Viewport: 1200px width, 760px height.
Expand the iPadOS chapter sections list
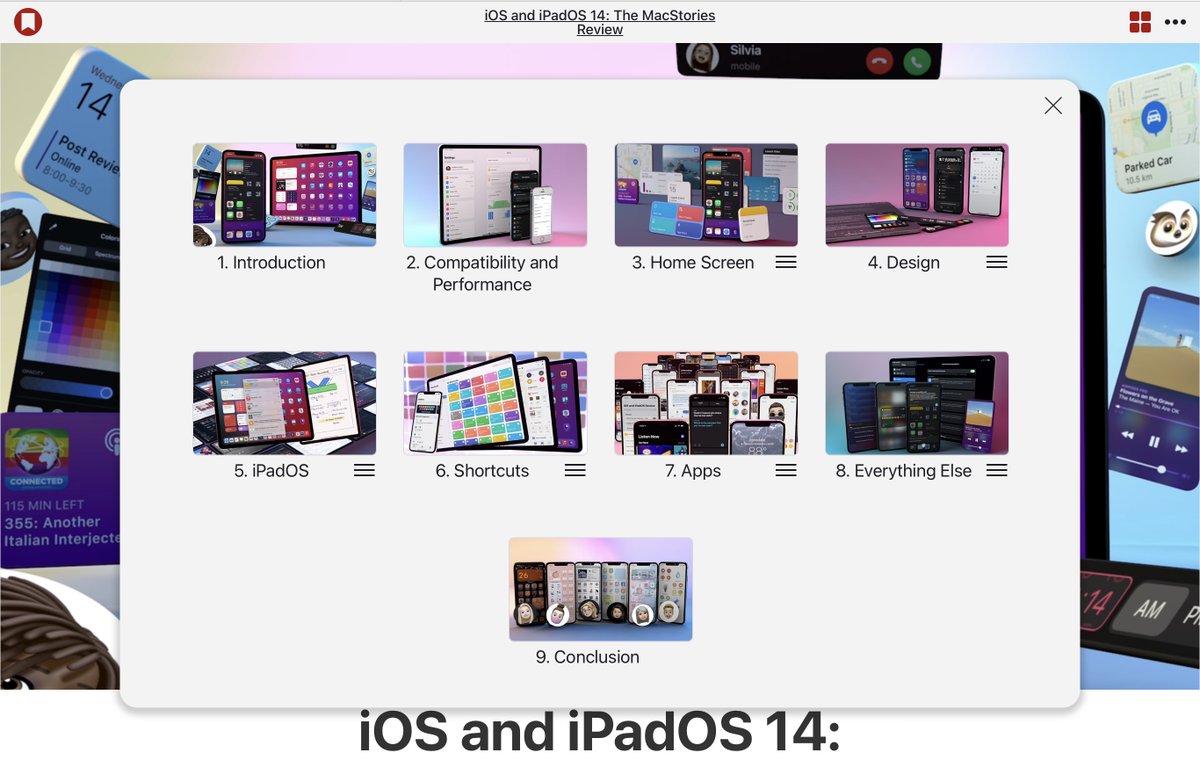click(x=364, y=470)
